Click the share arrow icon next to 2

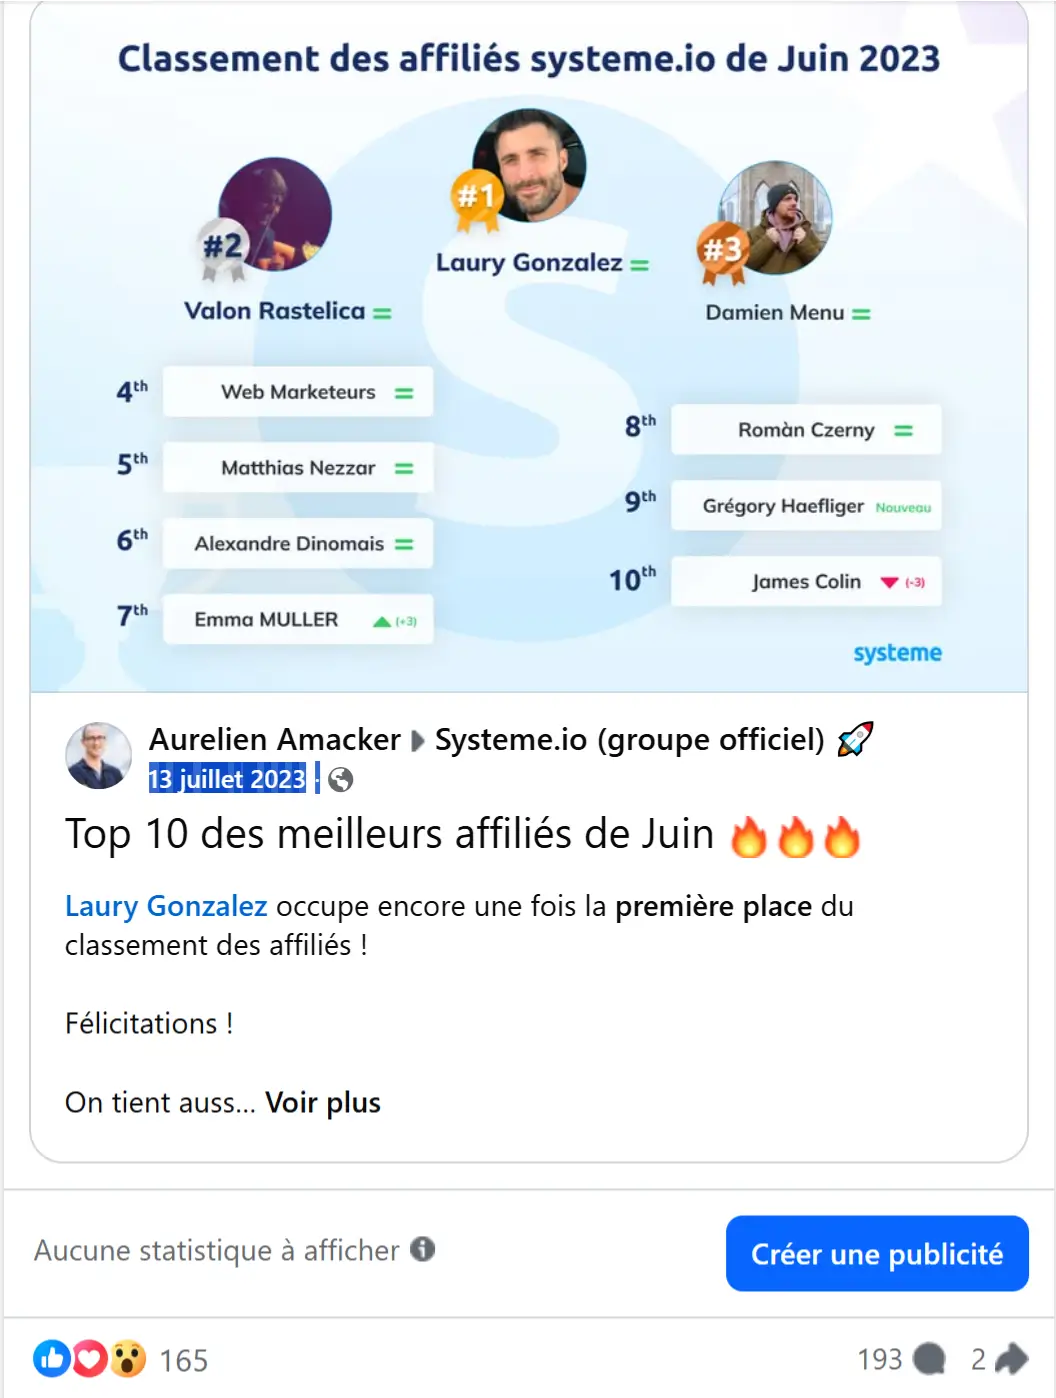(x=1013, y=1358)
